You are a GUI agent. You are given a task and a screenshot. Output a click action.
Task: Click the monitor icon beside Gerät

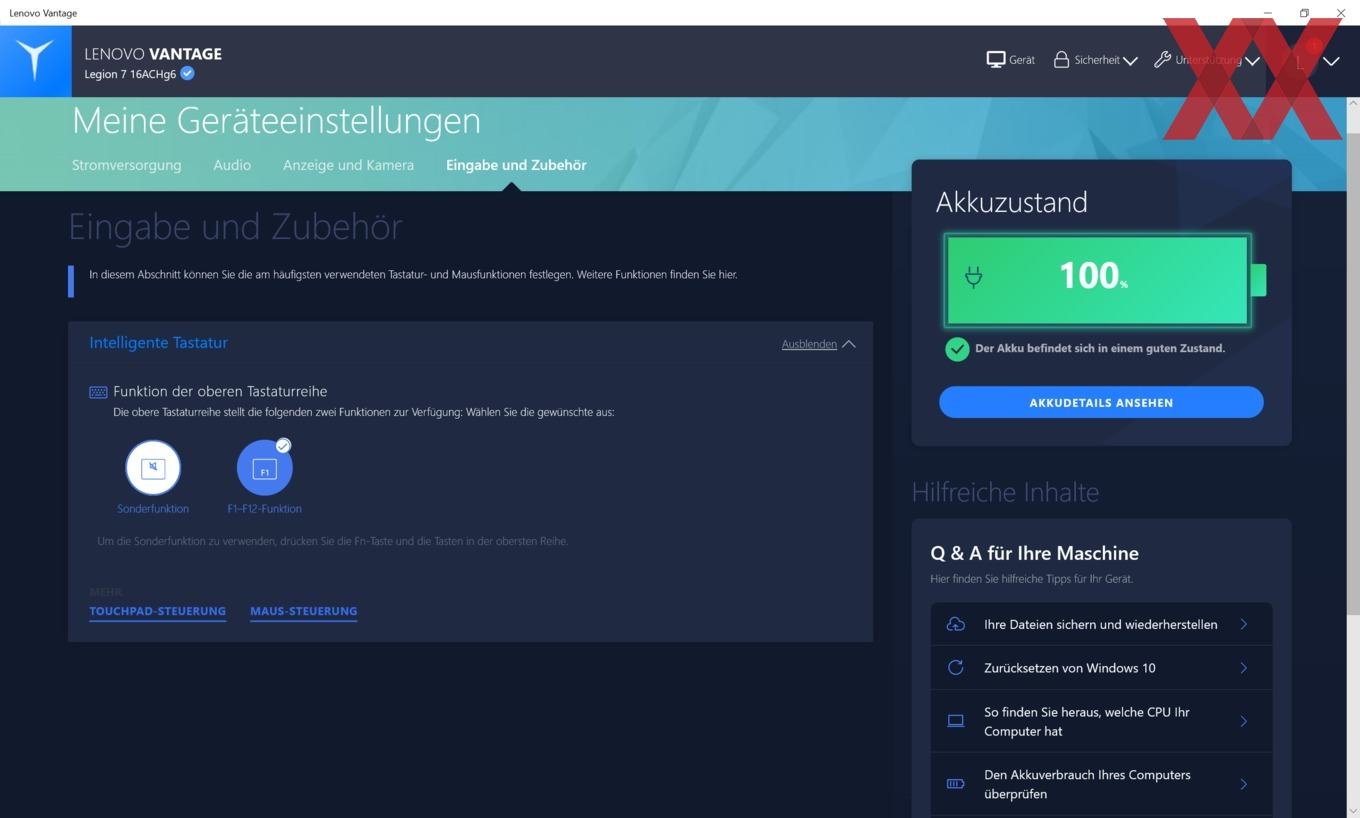click(x=995, y=60)
